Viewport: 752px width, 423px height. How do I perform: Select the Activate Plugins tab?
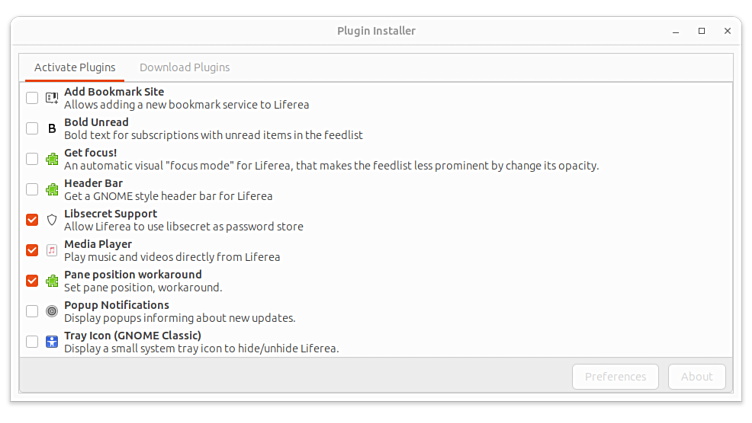tap(74, 67)
